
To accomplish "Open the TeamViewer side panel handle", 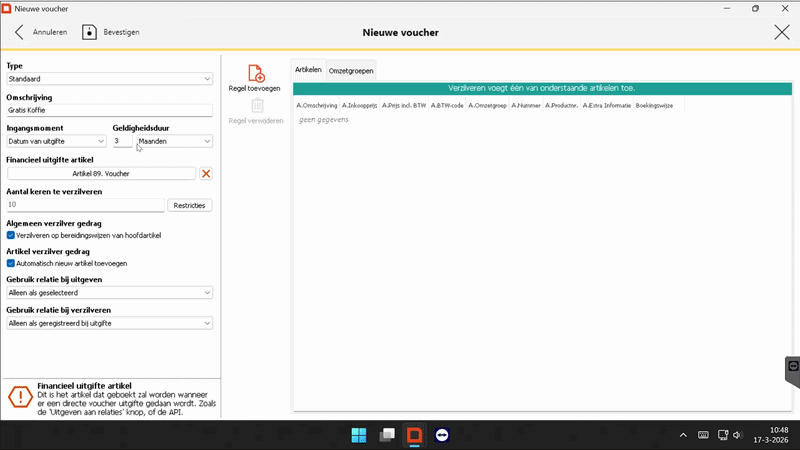I will coord(793,368).
